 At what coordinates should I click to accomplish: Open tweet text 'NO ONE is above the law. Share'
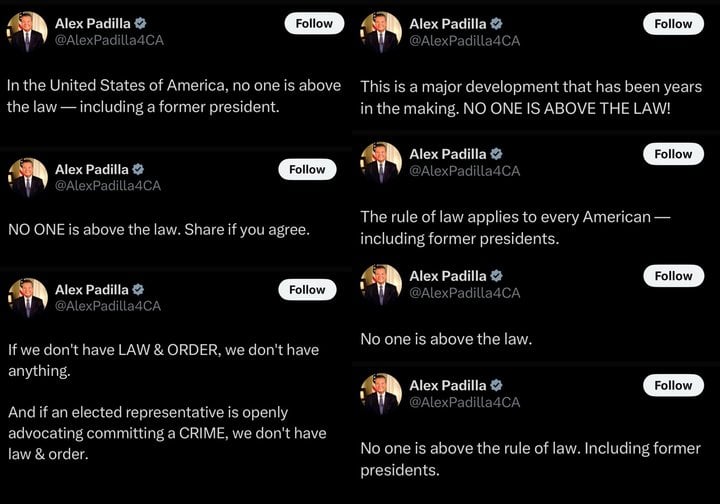click(159, 229)
